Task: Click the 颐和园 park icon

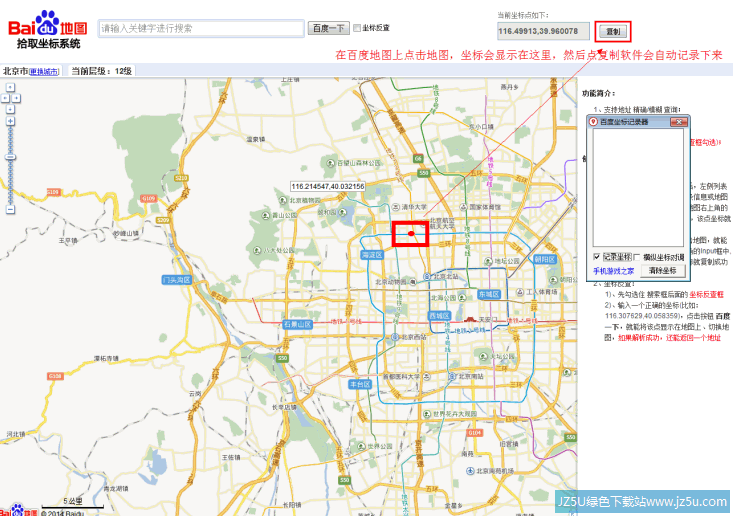Action: 342,212
